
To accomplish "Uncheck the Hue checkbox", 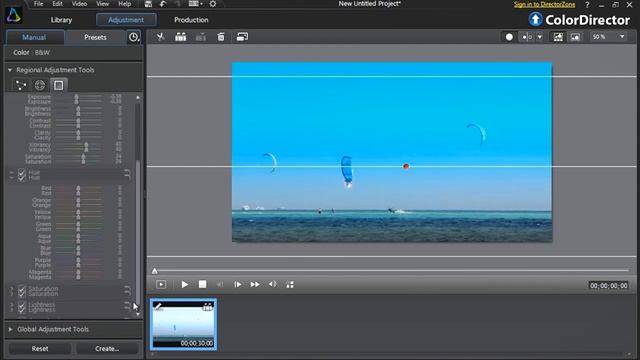I will pyautogui.click(x=22, y=175).
